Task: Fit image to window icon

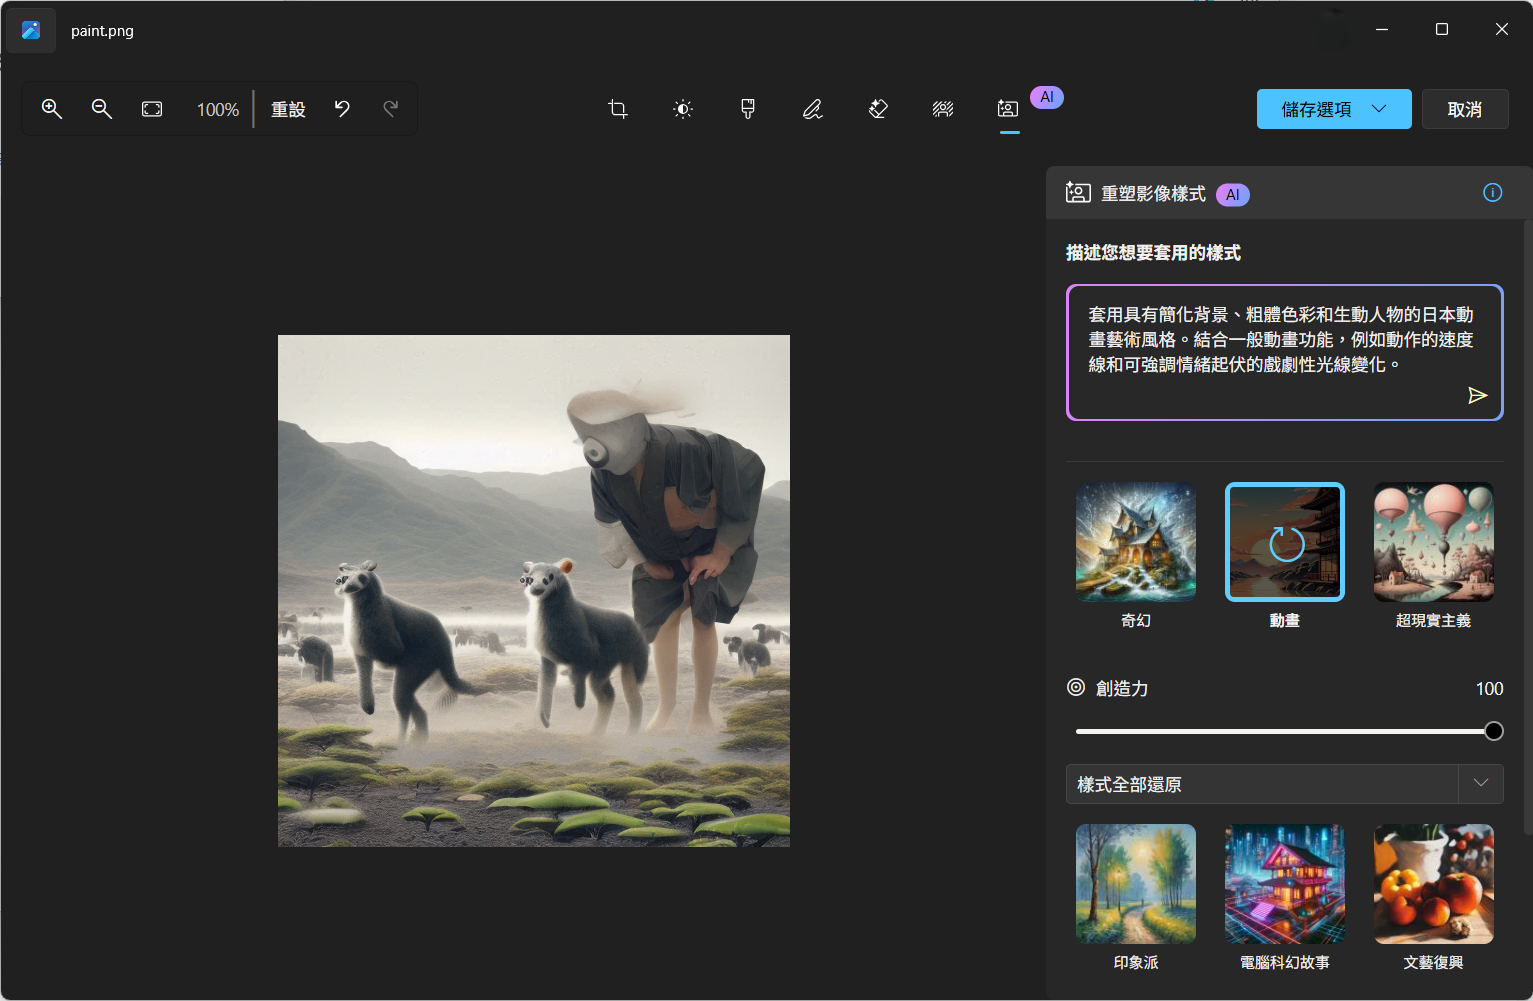Action: tap(152, 109)
